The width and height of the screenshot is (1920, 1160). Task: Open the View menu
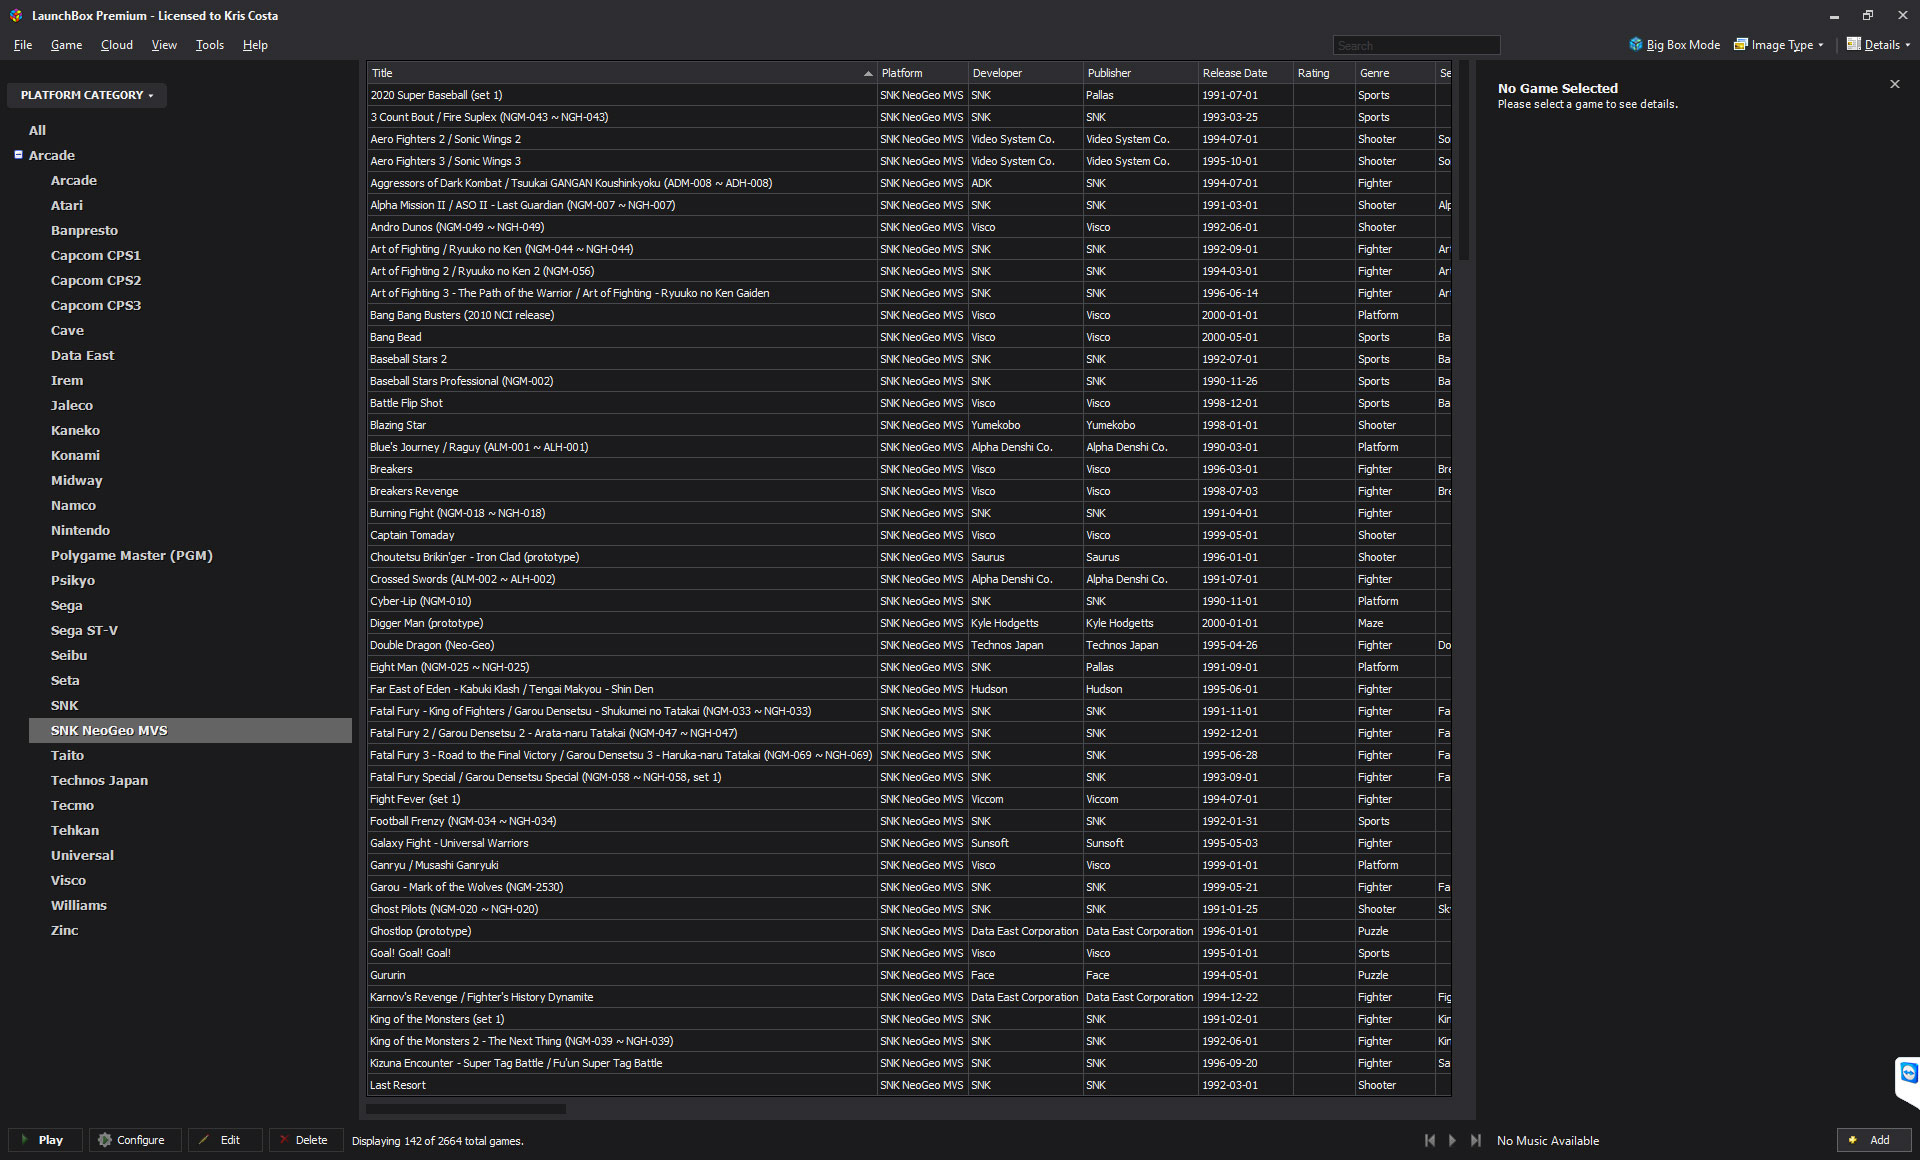pyautogui.click(x=164, y=45)
